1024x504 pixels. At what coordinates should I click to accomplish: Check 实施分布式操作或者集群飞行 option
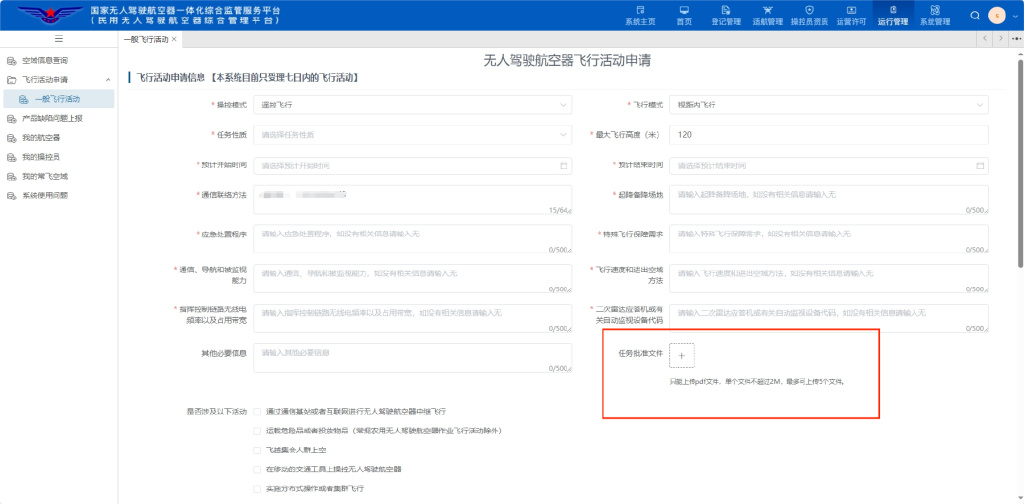coord(257,488)
